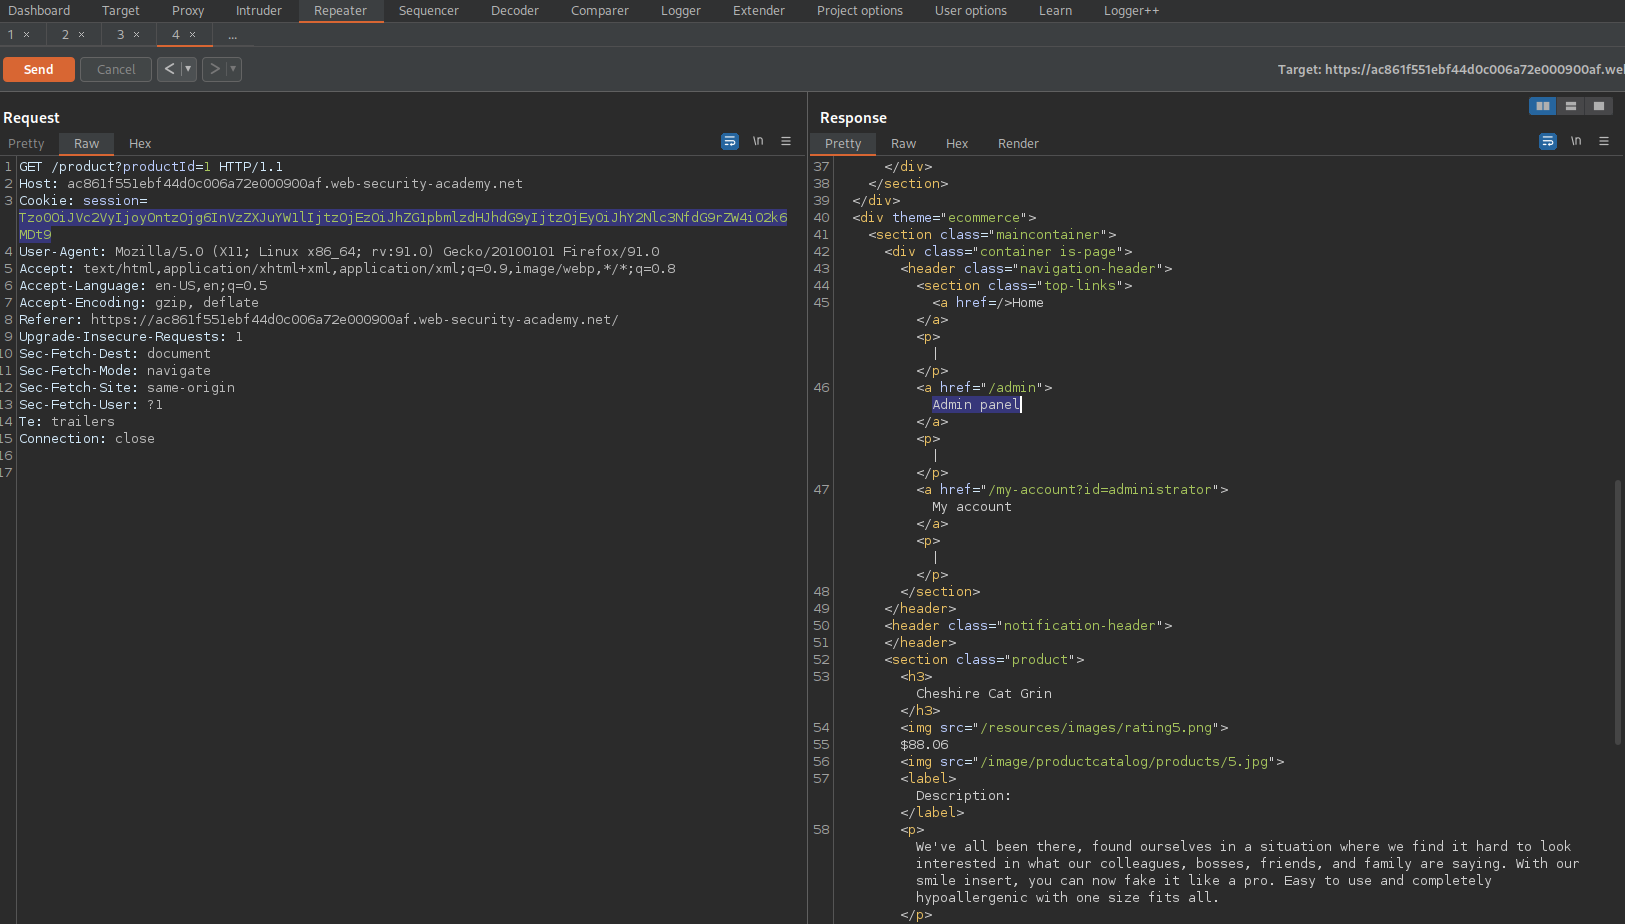Close Repeater tab 1
The height and width of the screenshot is (924, 1625).
click(27, 35)
